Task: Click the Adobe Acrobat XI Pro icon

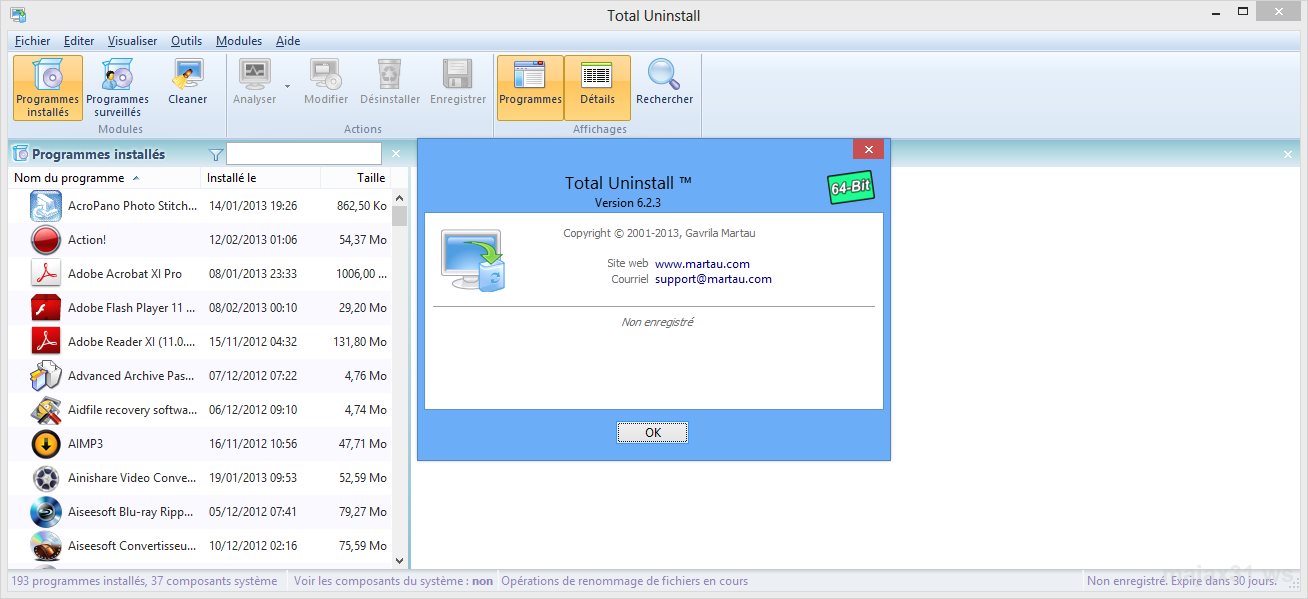Action: 47,274
